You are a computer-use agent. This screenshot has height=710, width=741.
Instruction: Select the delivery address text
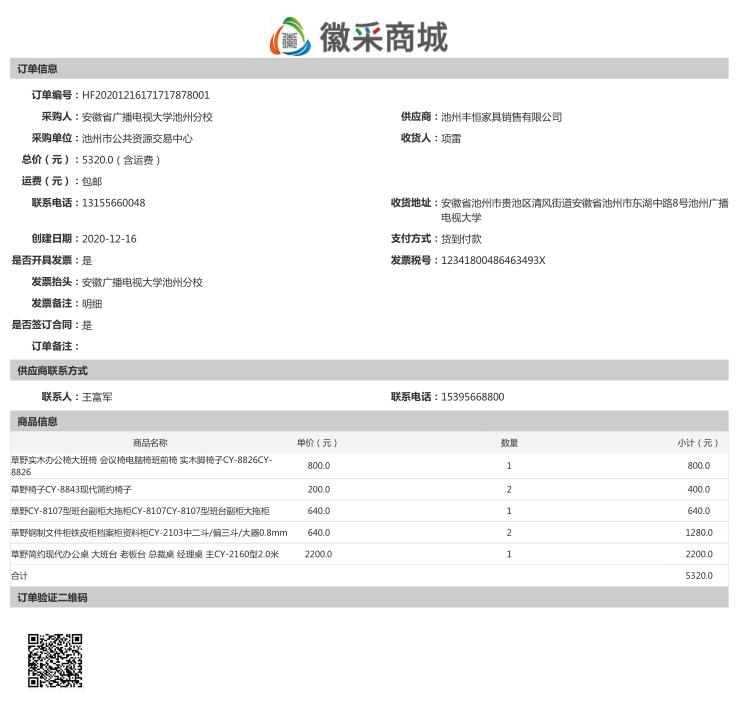pos(585,210)
